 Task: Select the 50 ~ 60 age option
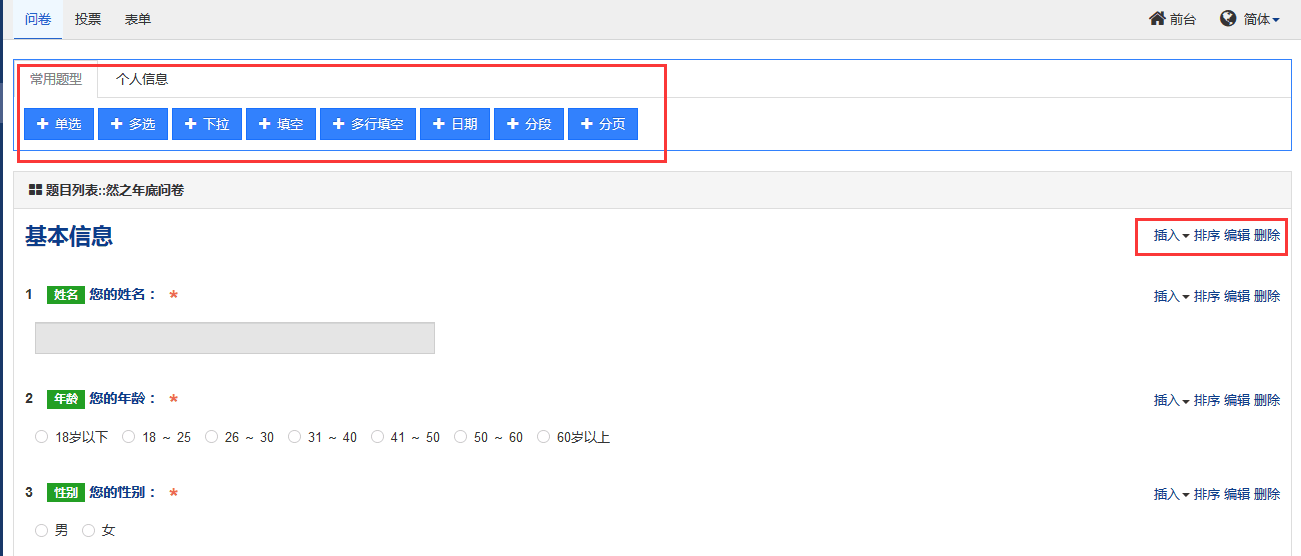click(x=460, y=437)
